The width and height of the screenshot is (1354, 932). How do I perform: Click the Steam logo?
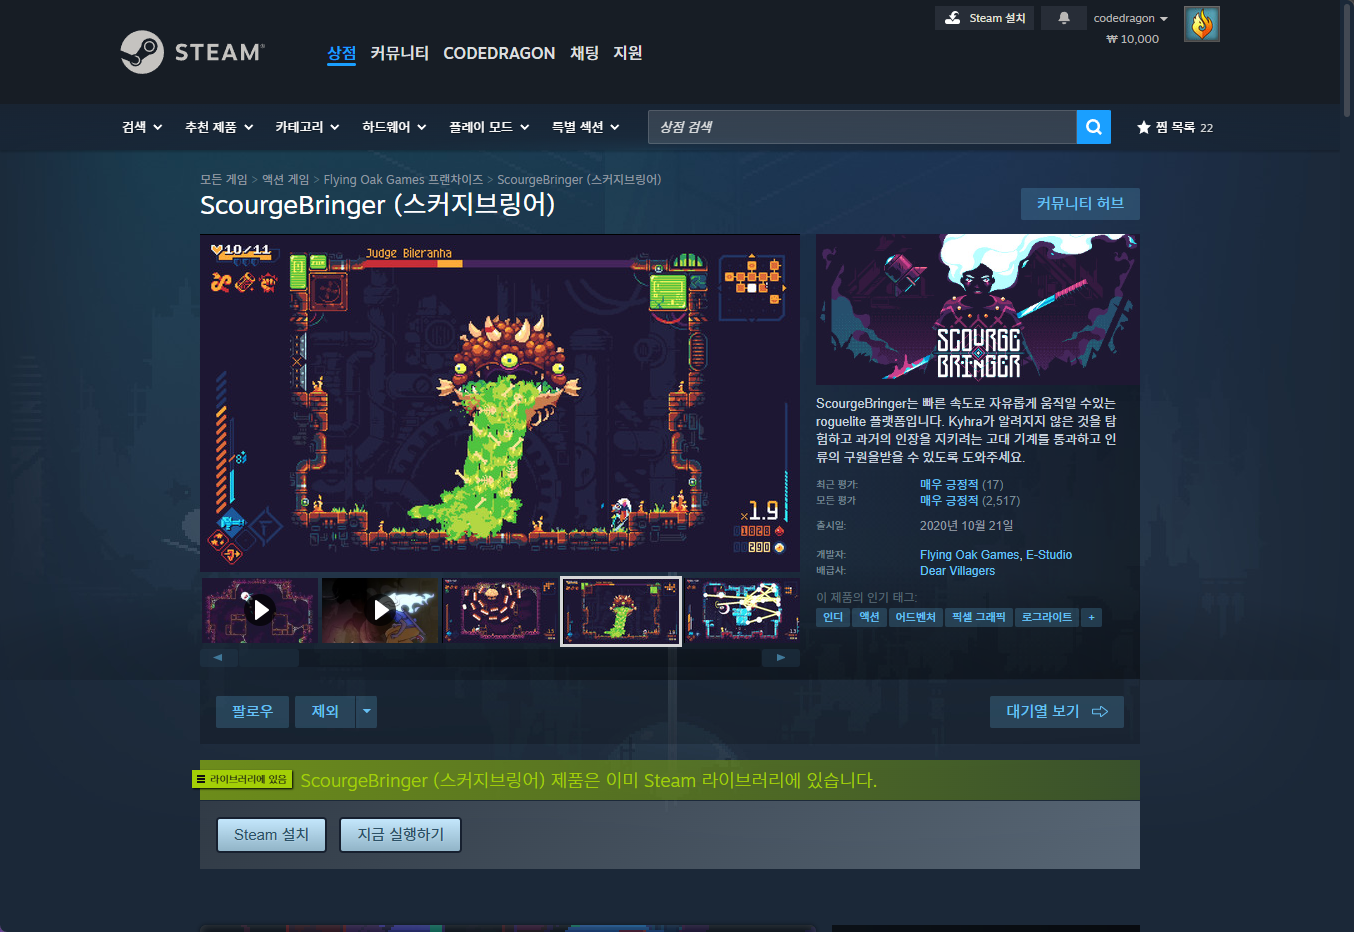(x=193, y=52)
